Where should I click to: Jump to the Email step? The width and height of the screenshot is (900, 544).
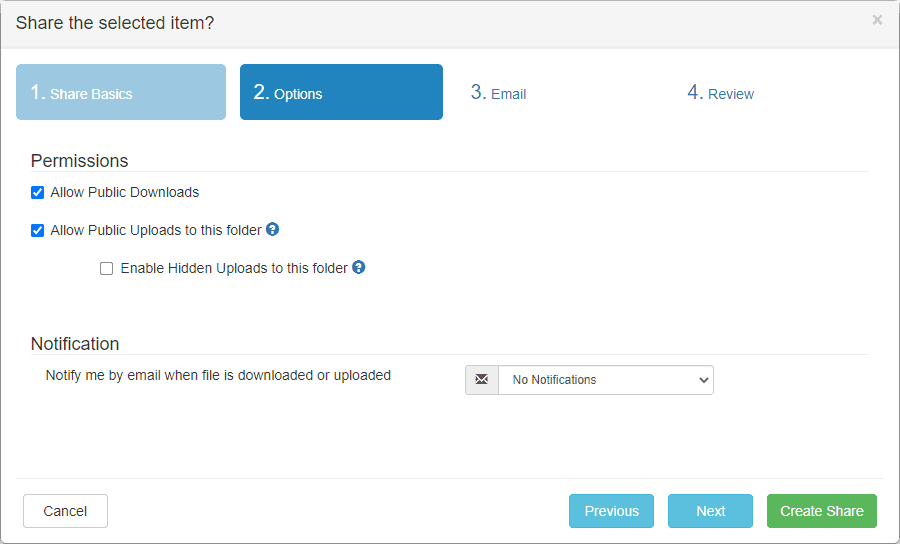(x=498, y=93)
